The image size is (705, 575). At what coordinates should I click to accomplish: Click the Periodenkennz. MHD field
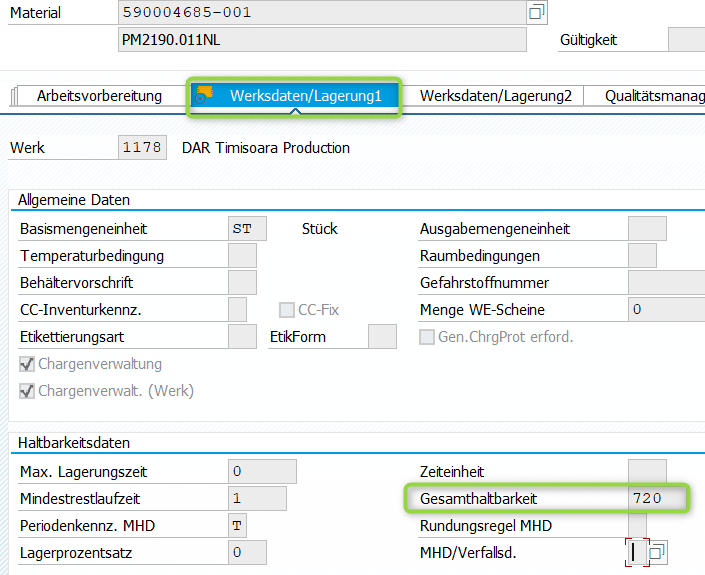[x=237, y=525]
